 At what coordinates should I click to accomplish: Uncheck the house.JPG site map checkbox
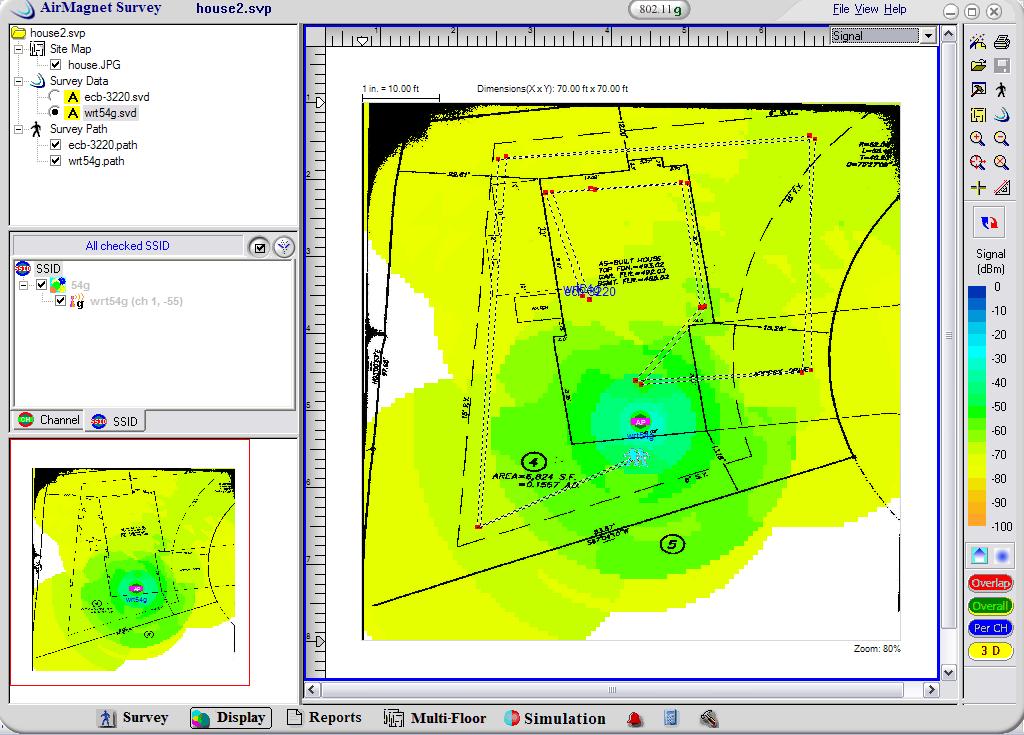point(56,65)
